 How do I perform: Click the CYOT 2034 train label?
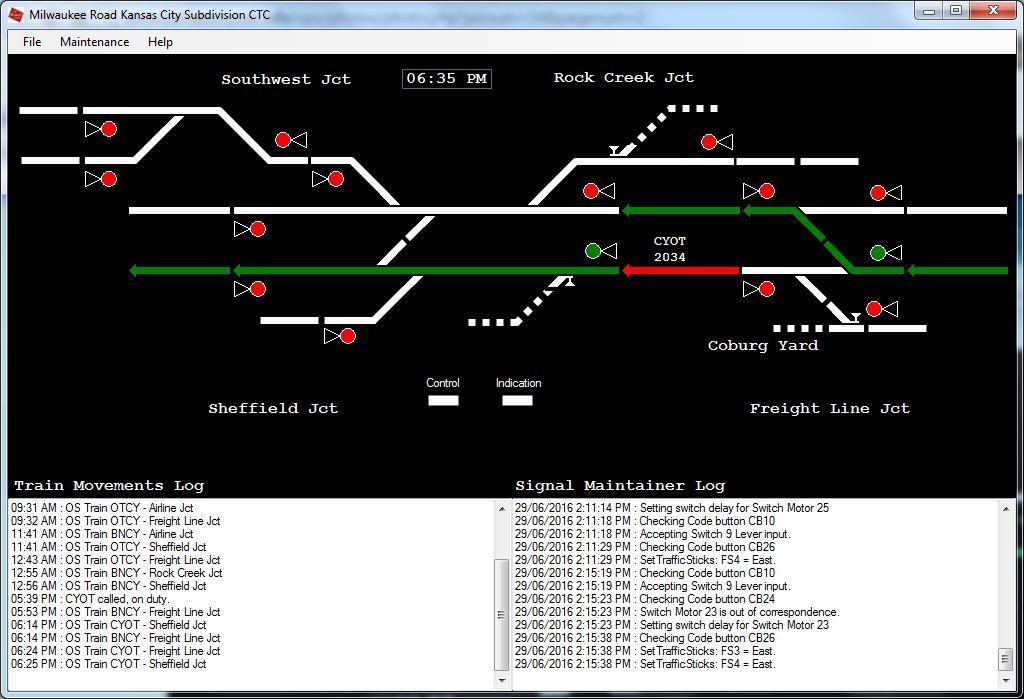pos(670,249)
